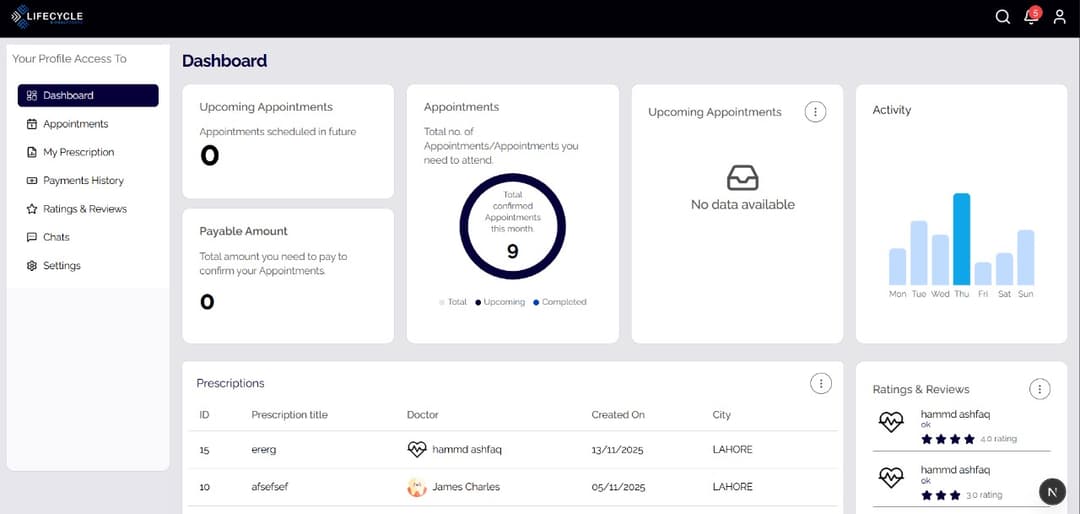Click heartbeat icon of 3.0 rating review
Image resolution: width=1080 pixels, height=514 pixels.
click(891, 477)
